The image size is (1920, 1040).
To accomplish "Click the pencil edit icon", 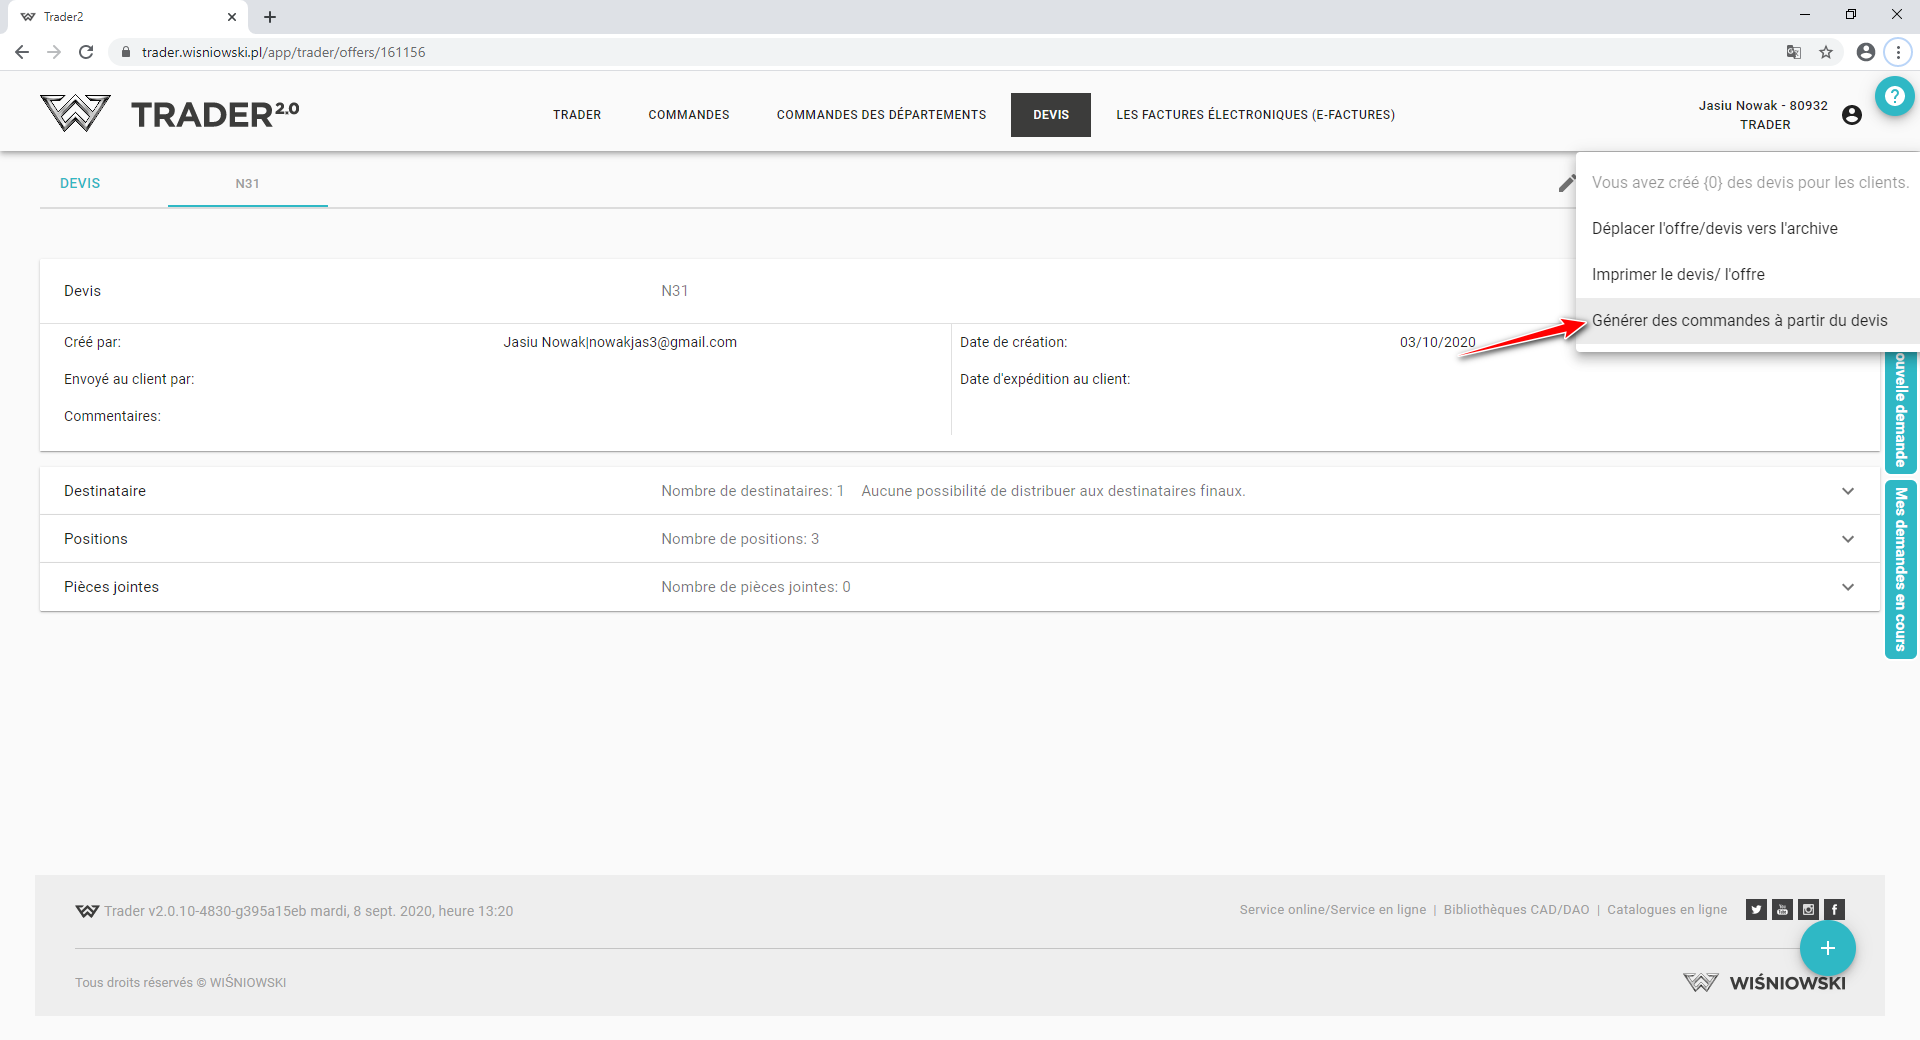I will coord(1566,184).
